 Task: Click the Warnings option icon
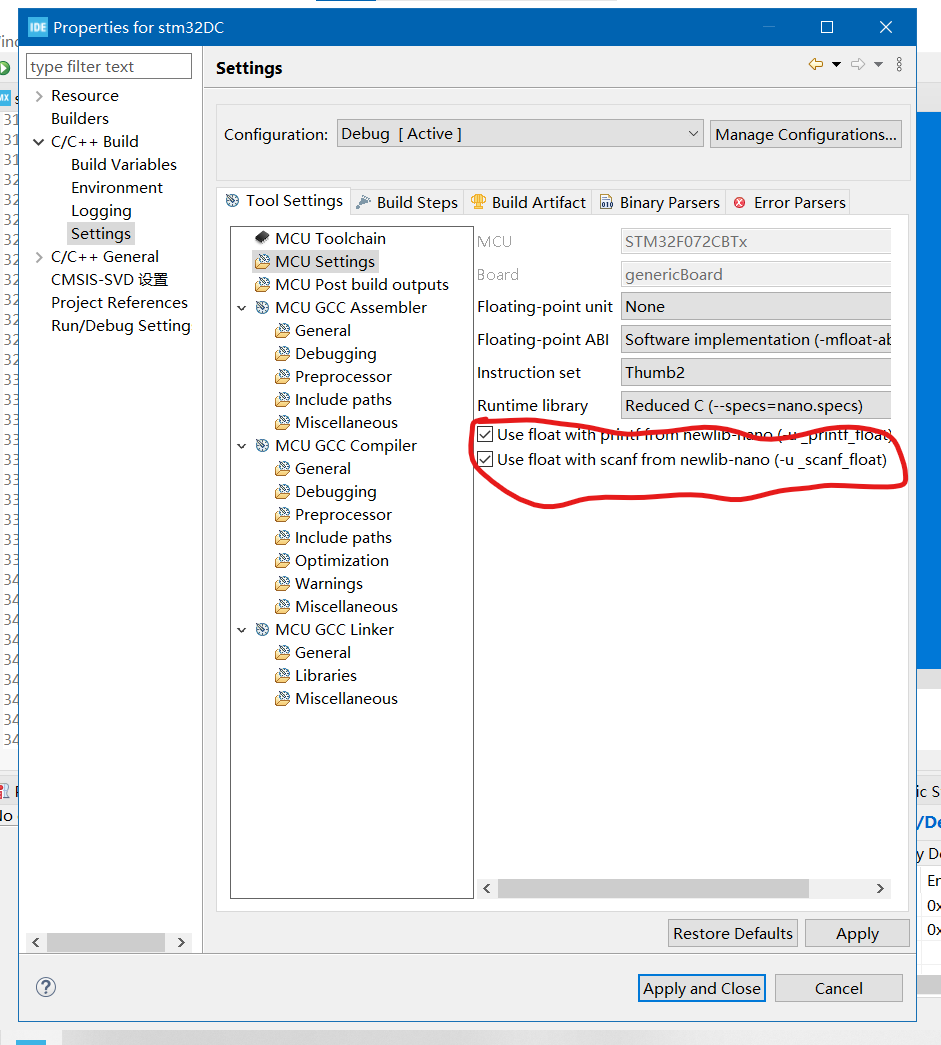pyautogui.click(x=283, y=583)
